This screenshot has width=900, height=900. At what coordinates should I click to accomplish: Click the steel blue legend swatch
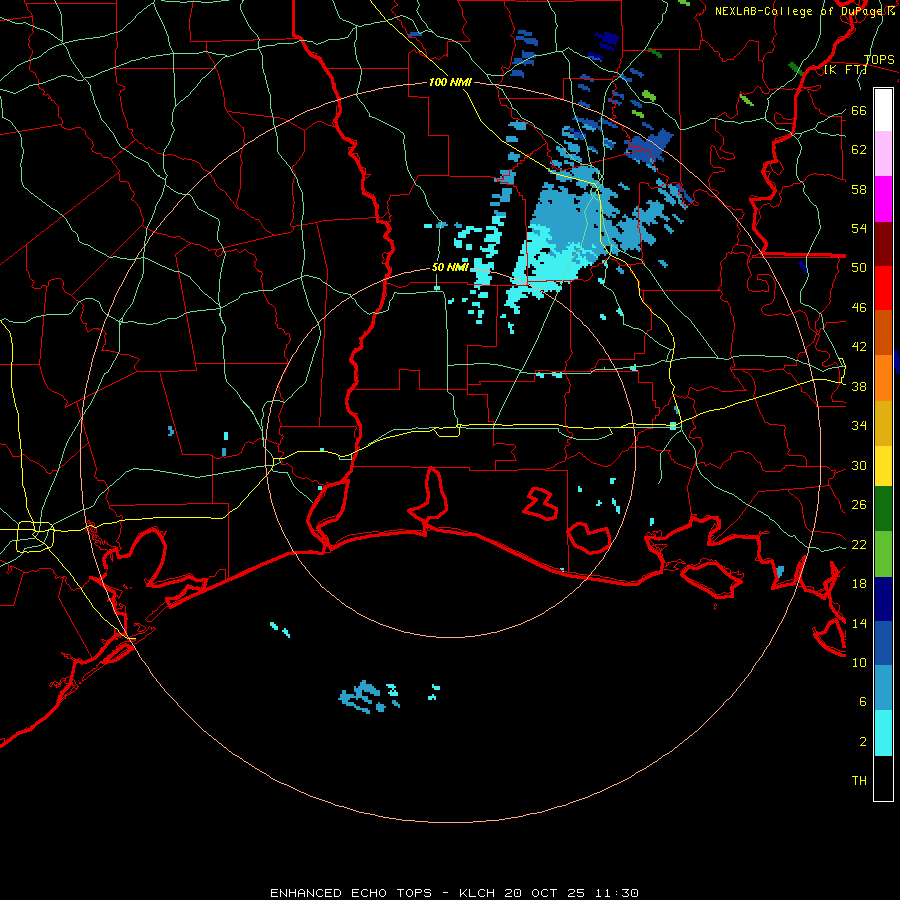(x=883, y=688)
